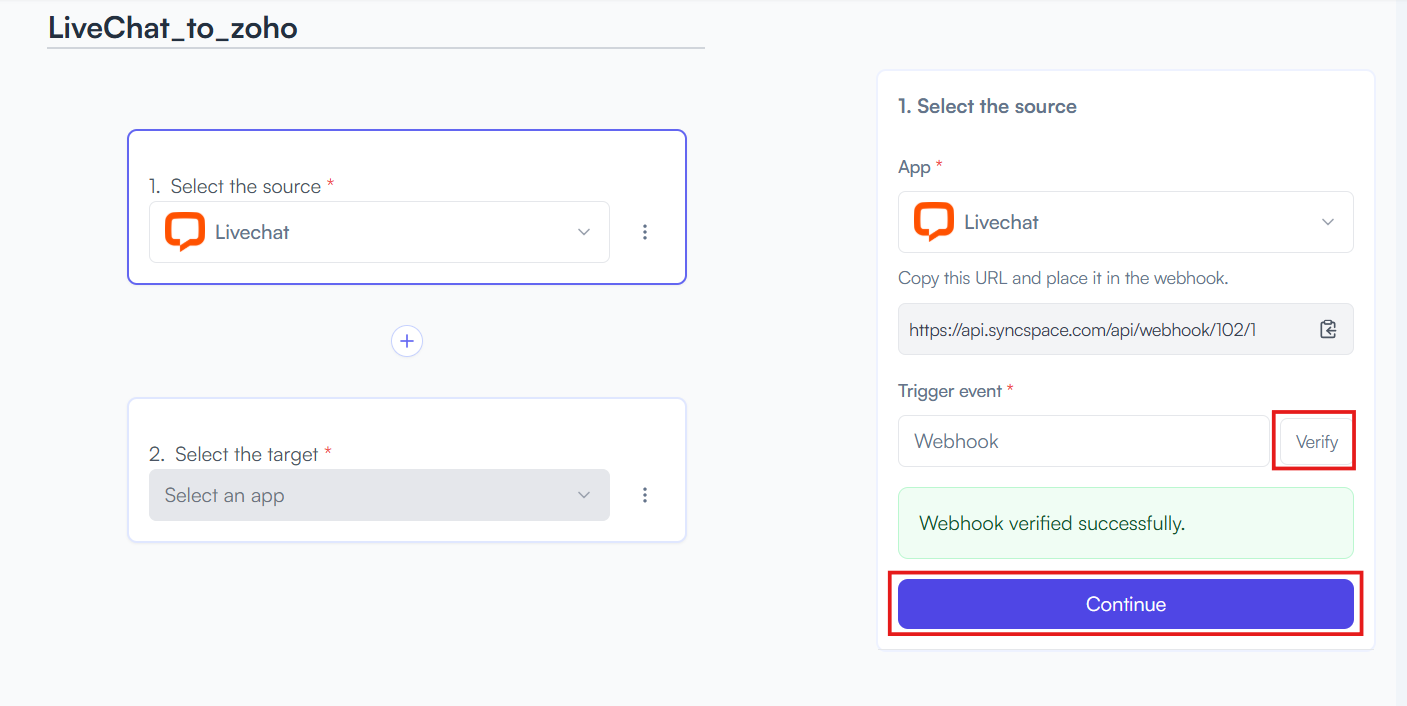Open the three-dot menu for source step
This screenshot has height=706, width=1407.
coord(645,232)
